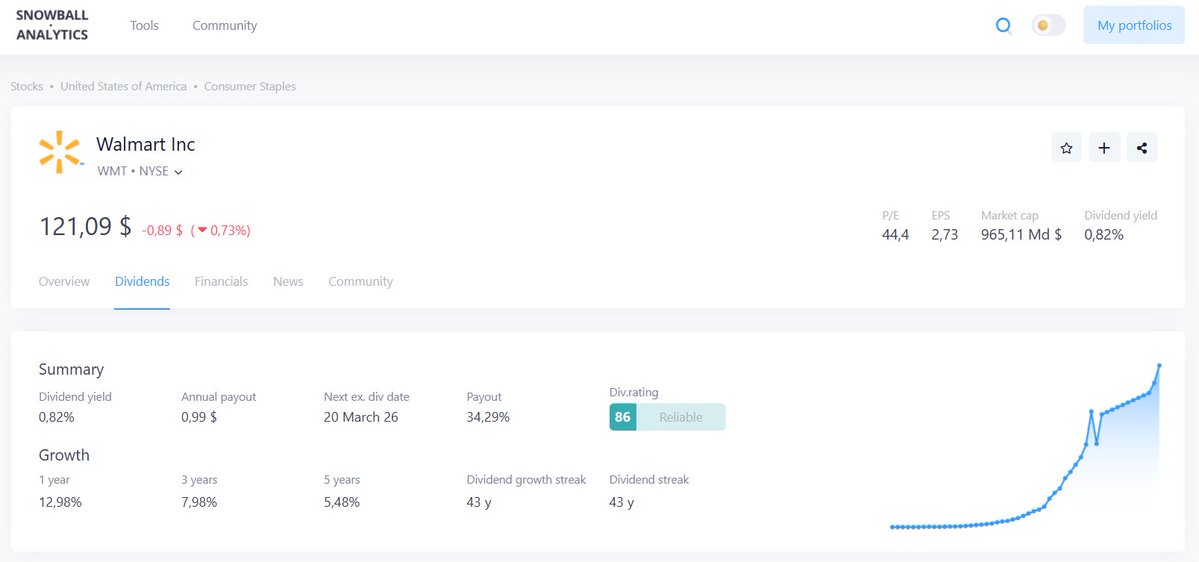Click header Dividend yield 0,82% value
1199x562 pixels.
(1104, 235)
